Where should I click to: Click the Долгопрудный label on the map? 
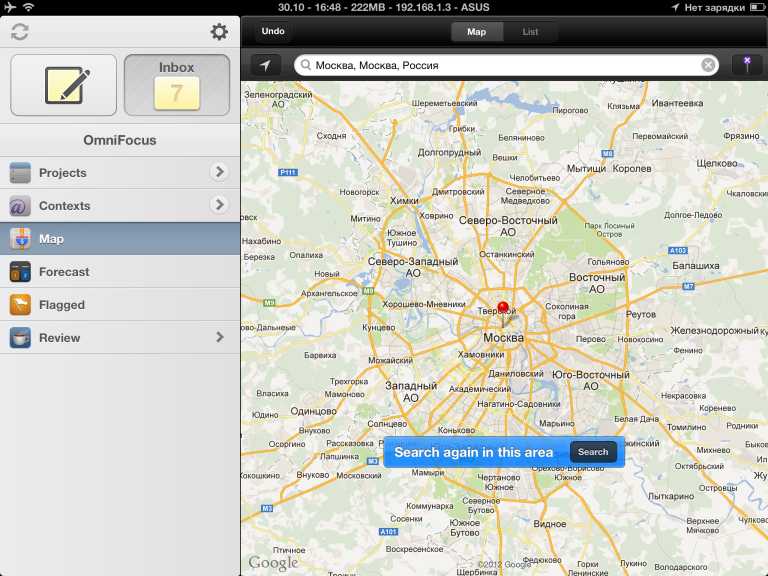(x=449, y=153)
